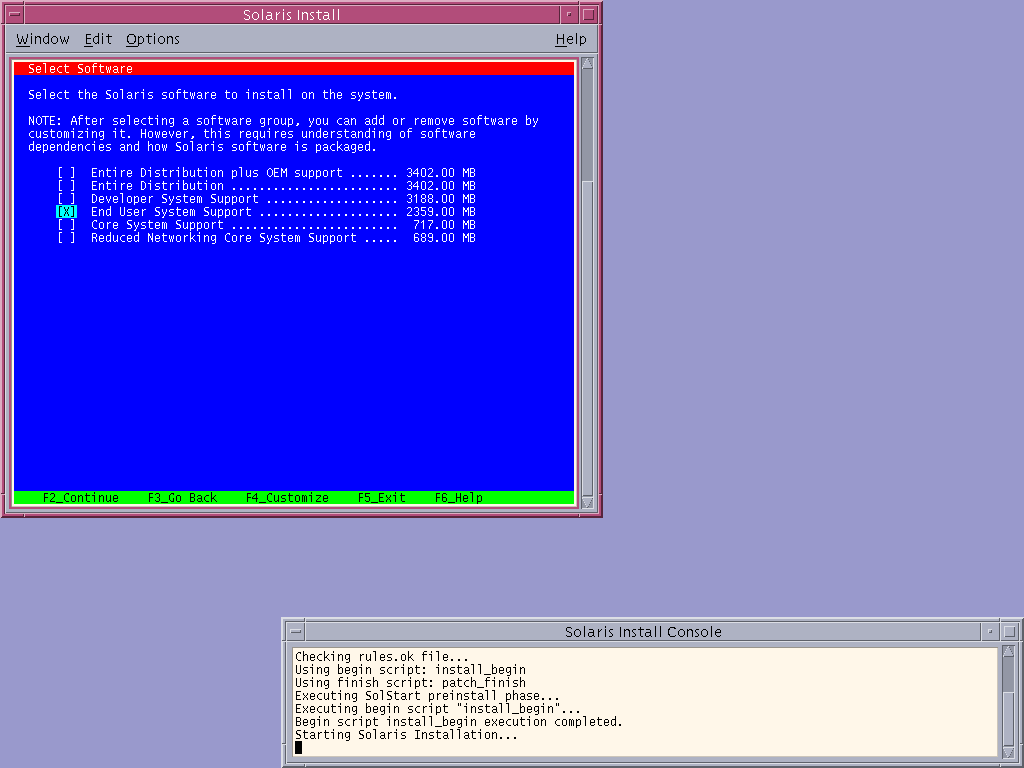
Task: Click up arrow of Solaris Install scrollbar
Action: coord(587,63)
